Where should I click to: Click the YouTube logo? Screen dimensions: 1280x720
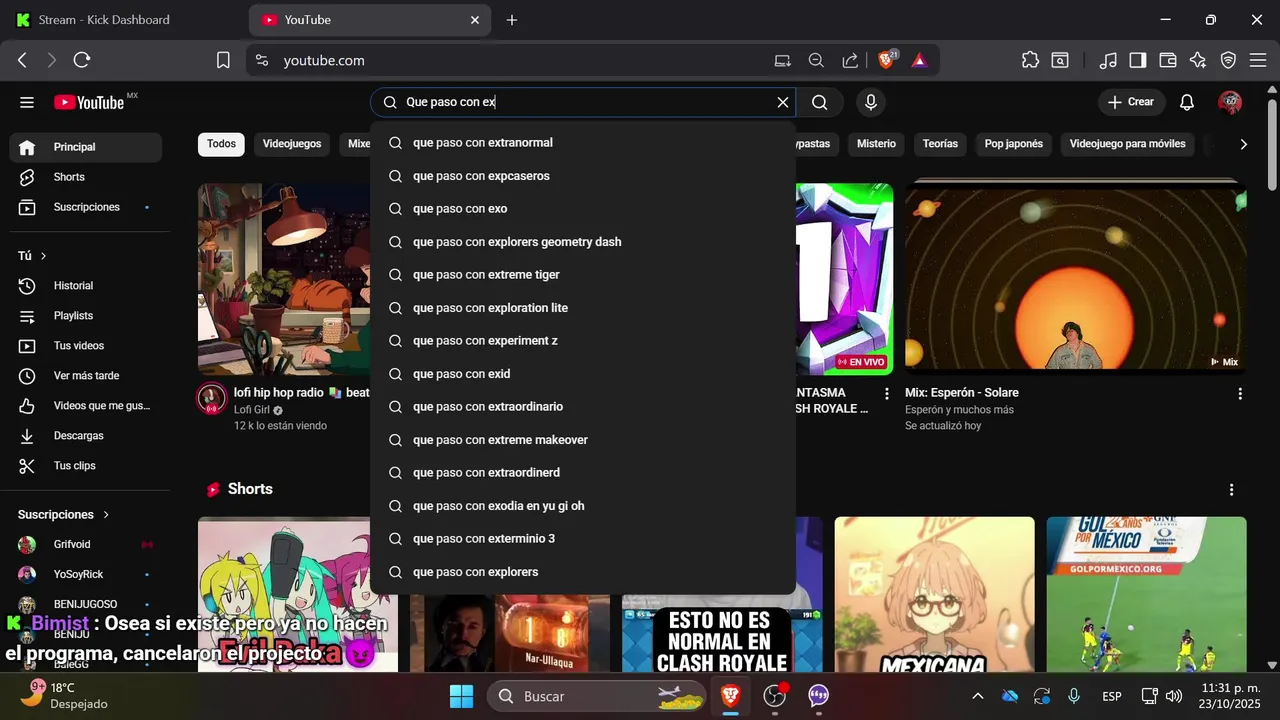90,102
